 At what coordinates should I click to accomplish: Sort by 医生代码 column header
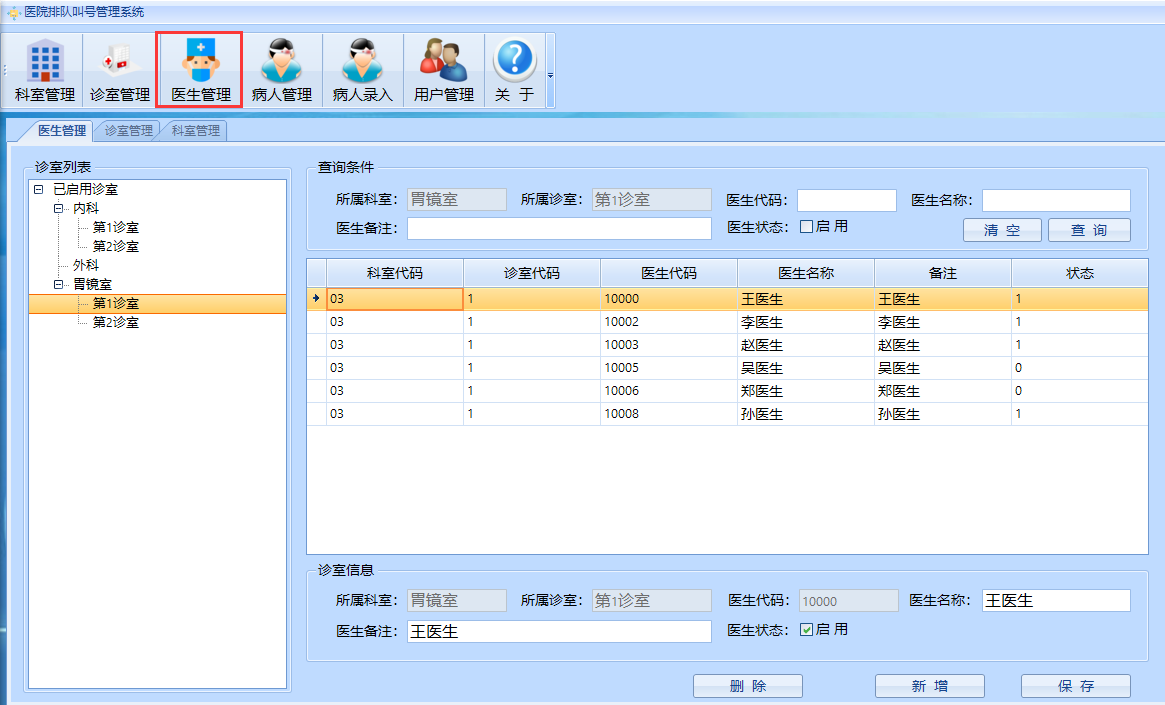(669, 273)
